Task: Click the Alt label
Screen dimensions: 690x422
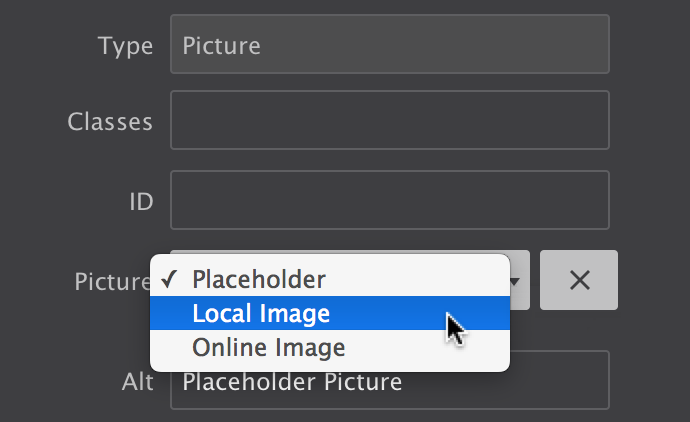Action: click(x=138, y=382)
